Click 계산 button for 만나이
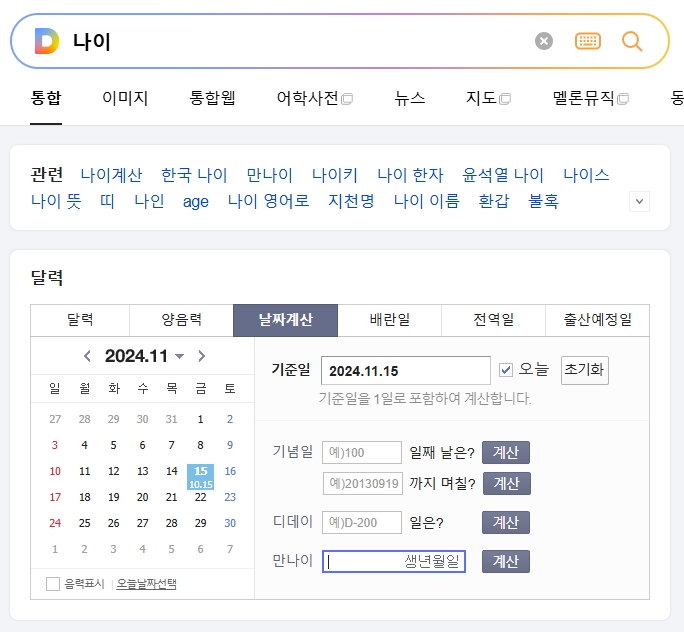Screen dimensions: 684x632 [506, 561]
